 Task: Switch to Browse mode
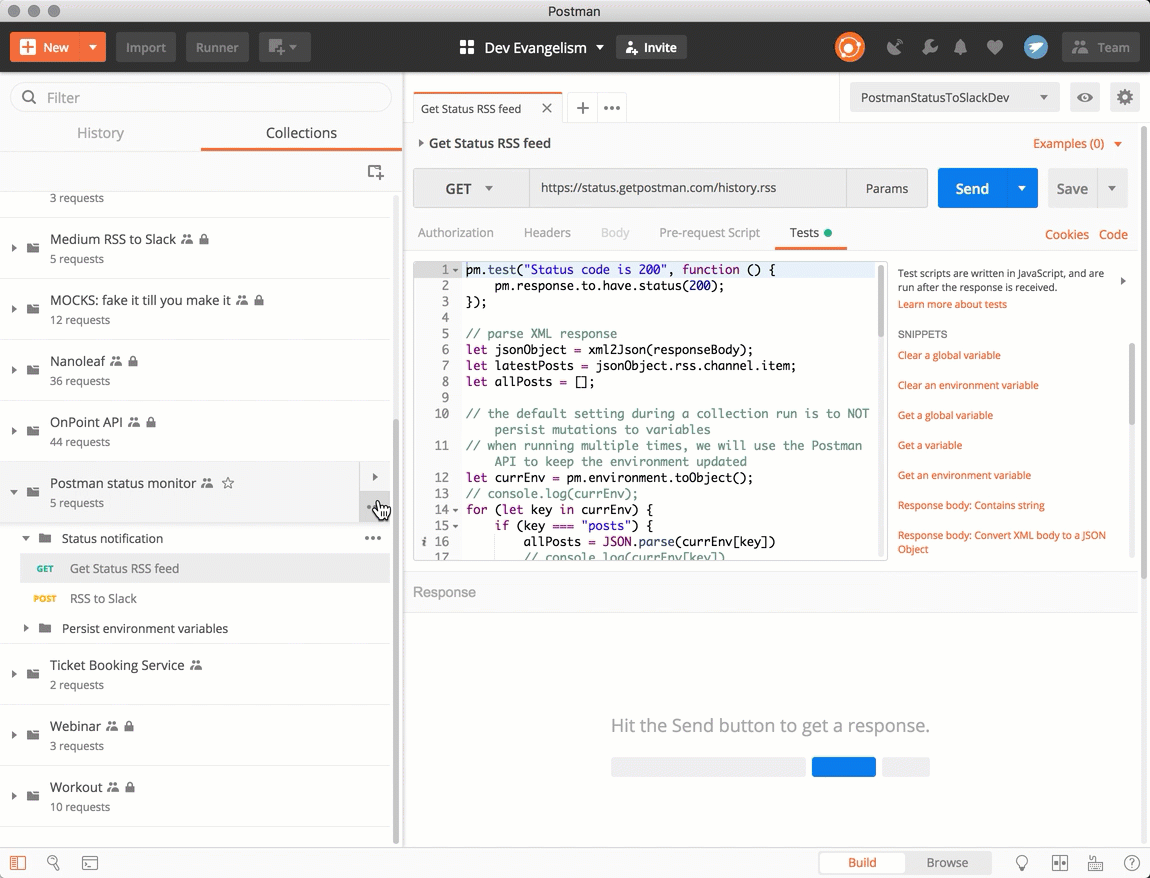coord(947,863)
